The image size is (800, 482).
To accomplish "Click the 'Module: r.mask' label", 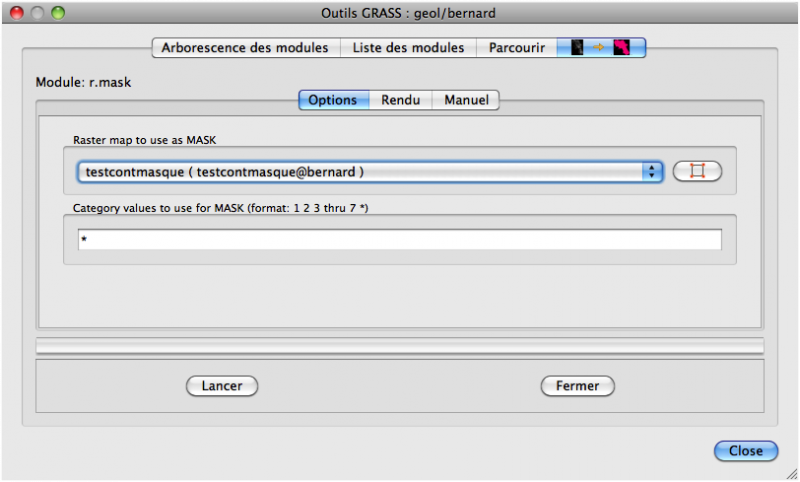I will [x=84, y=81].
